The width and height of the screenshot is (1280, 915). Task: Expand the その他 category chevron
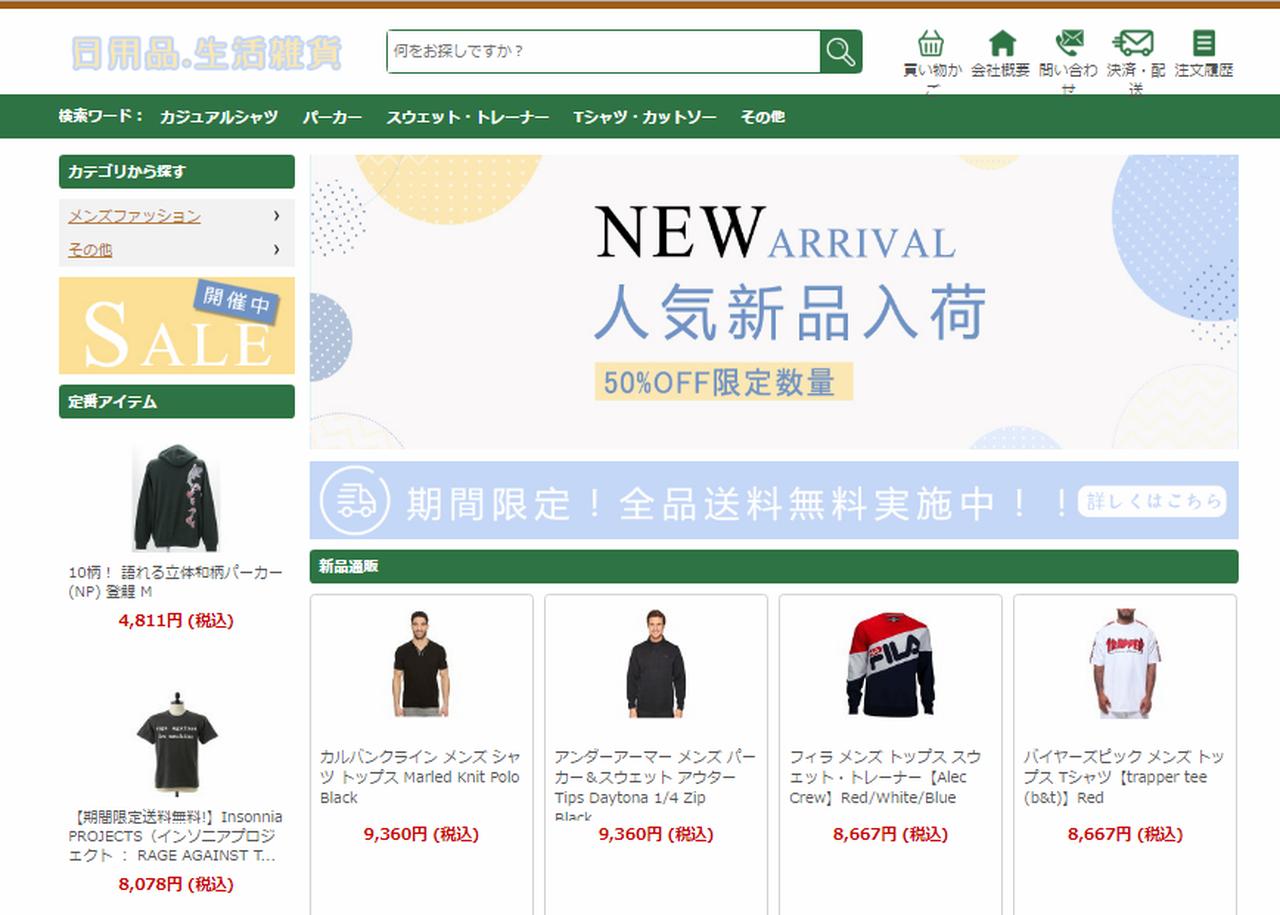click(277, 250)
